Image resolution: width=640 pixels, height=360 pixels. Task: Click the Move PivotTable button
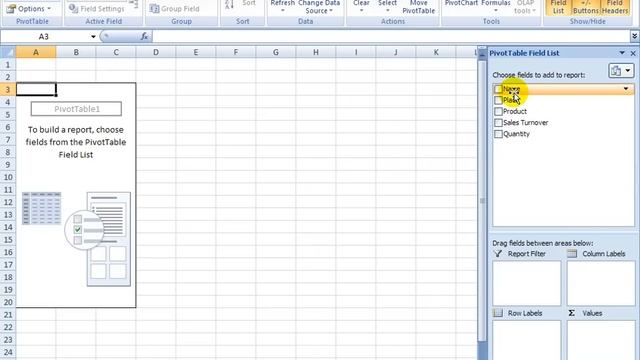click(418, 7)
